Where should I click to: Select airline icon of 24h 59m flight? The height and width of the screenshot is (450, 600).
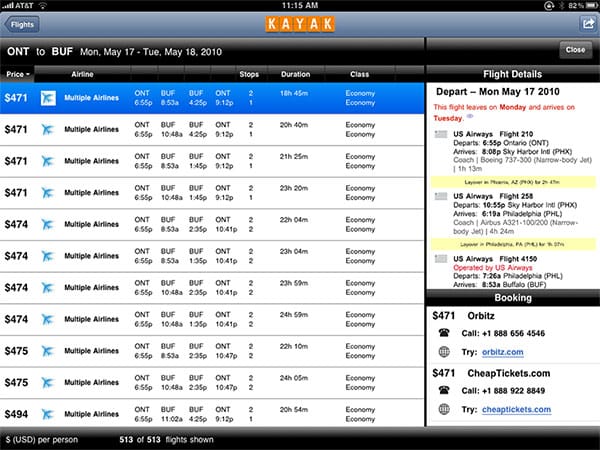(47, 320)
